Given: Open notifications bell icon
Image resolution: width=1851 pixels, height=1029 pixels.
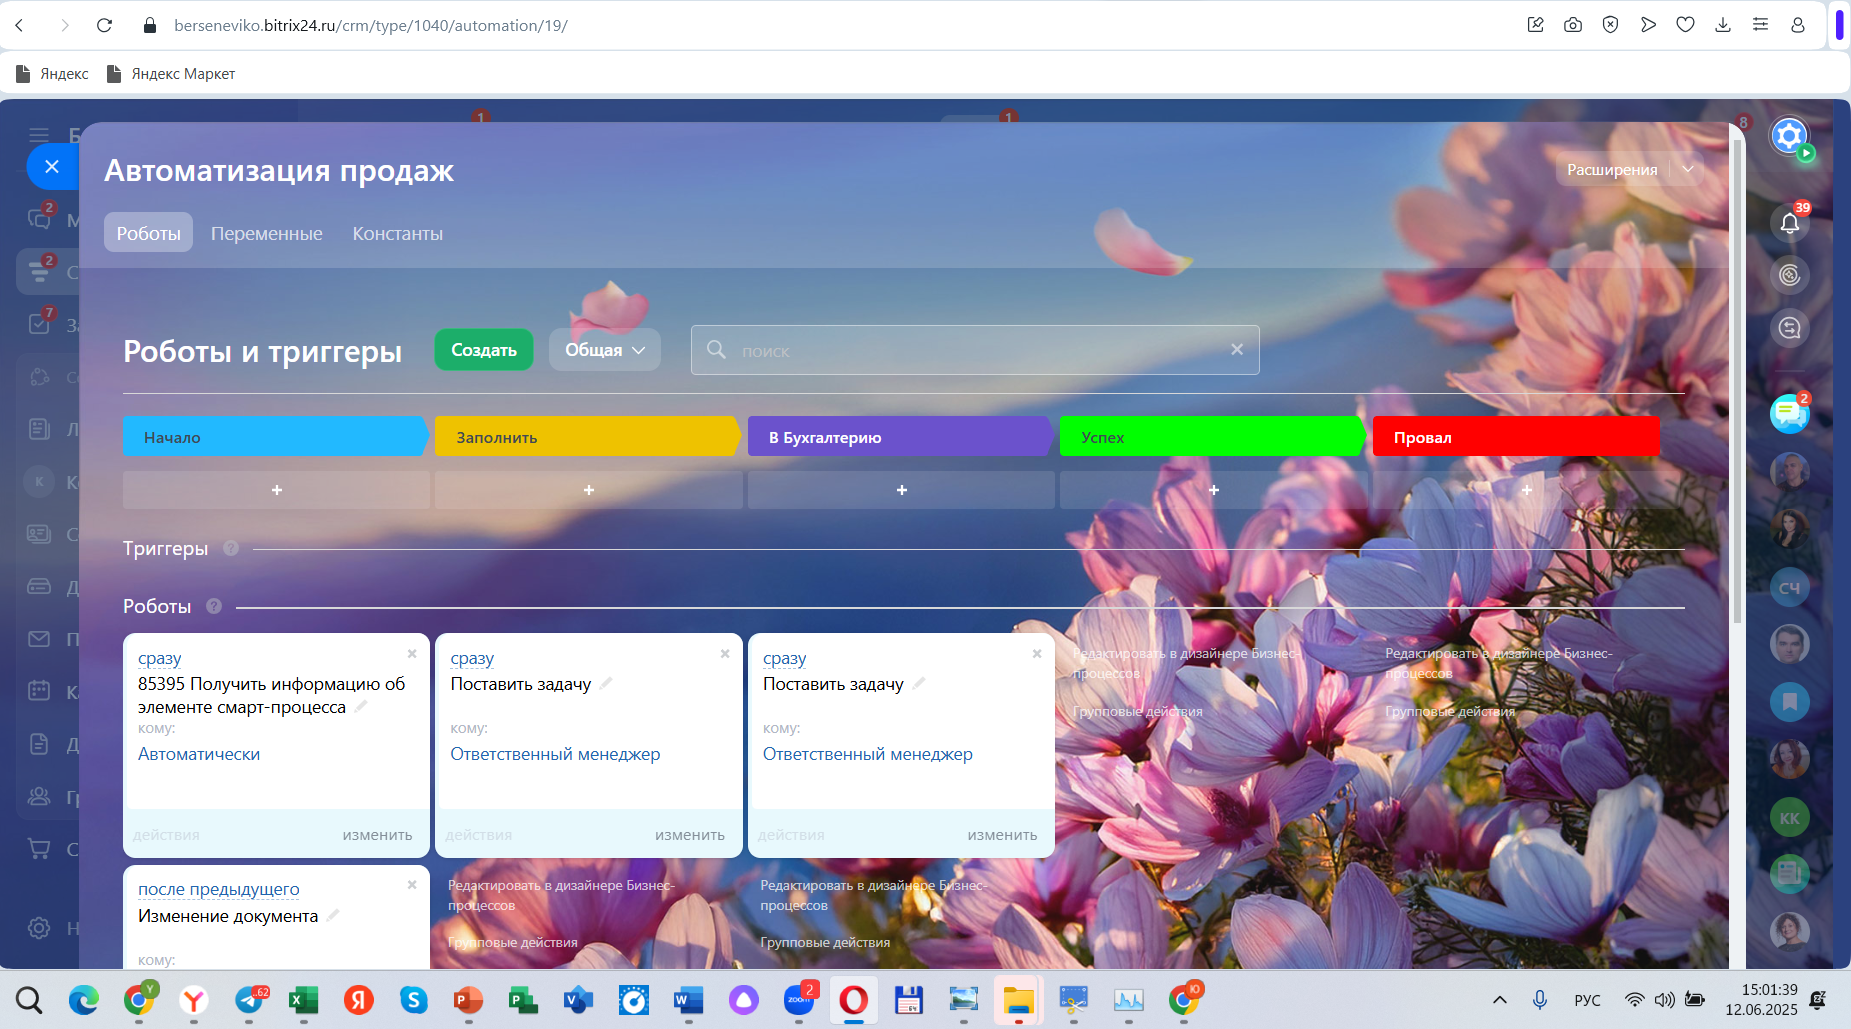Looking at the screenshot, I should pos(1789,223).
